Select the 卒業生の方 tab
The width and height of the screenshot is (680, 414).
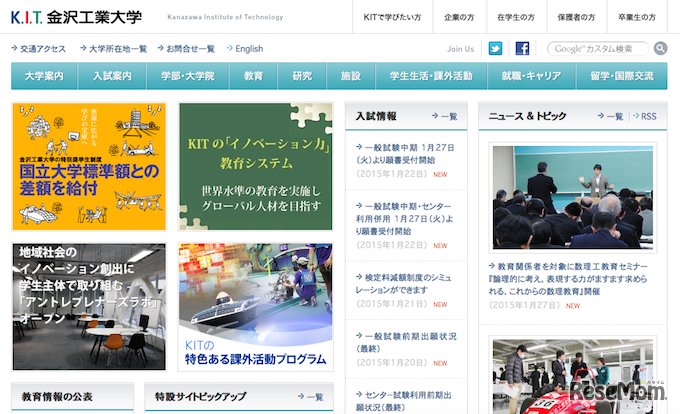(637, 17)
